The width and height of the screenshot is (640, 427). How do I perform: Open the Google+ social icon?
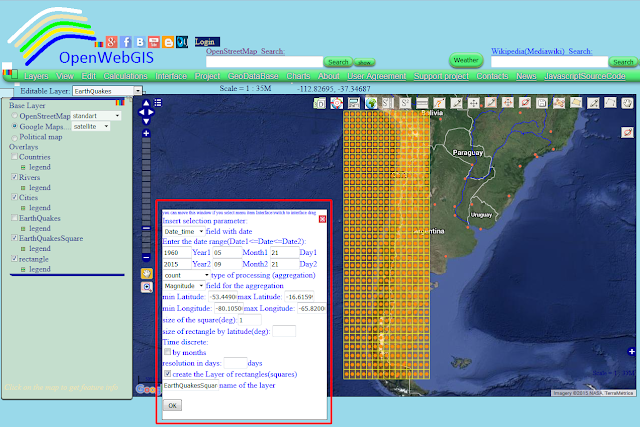click(111, 42)
